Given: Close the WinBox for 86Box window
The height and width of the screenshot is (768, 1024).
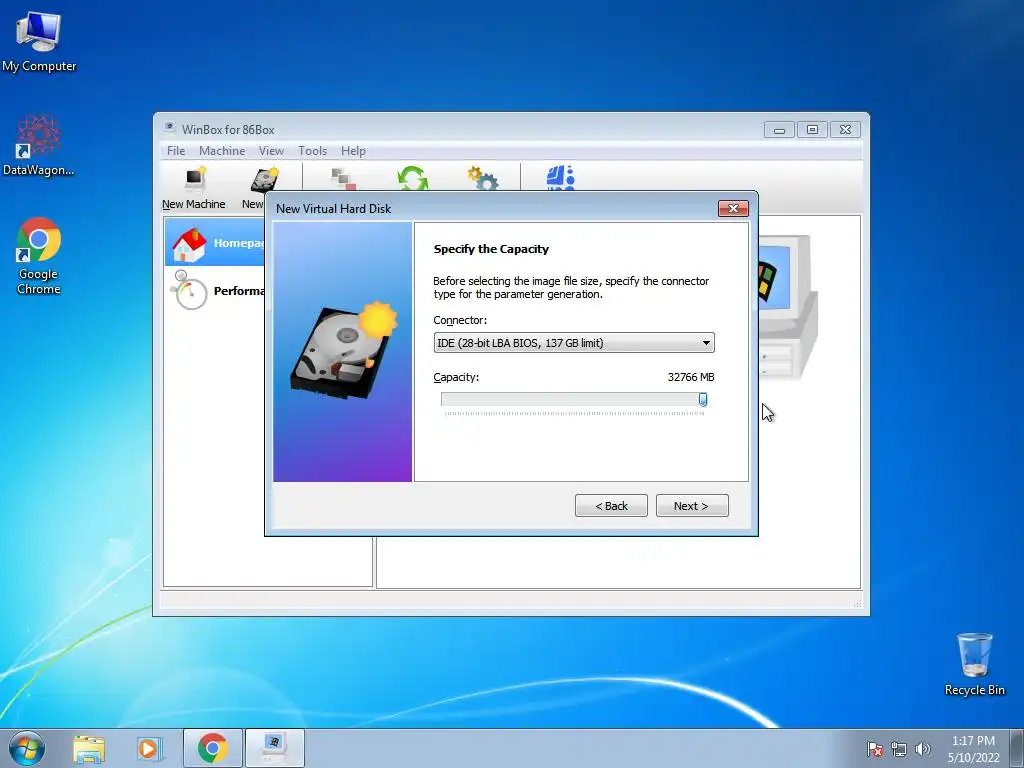Looking at the screenshot, I should tap(845, 130).
